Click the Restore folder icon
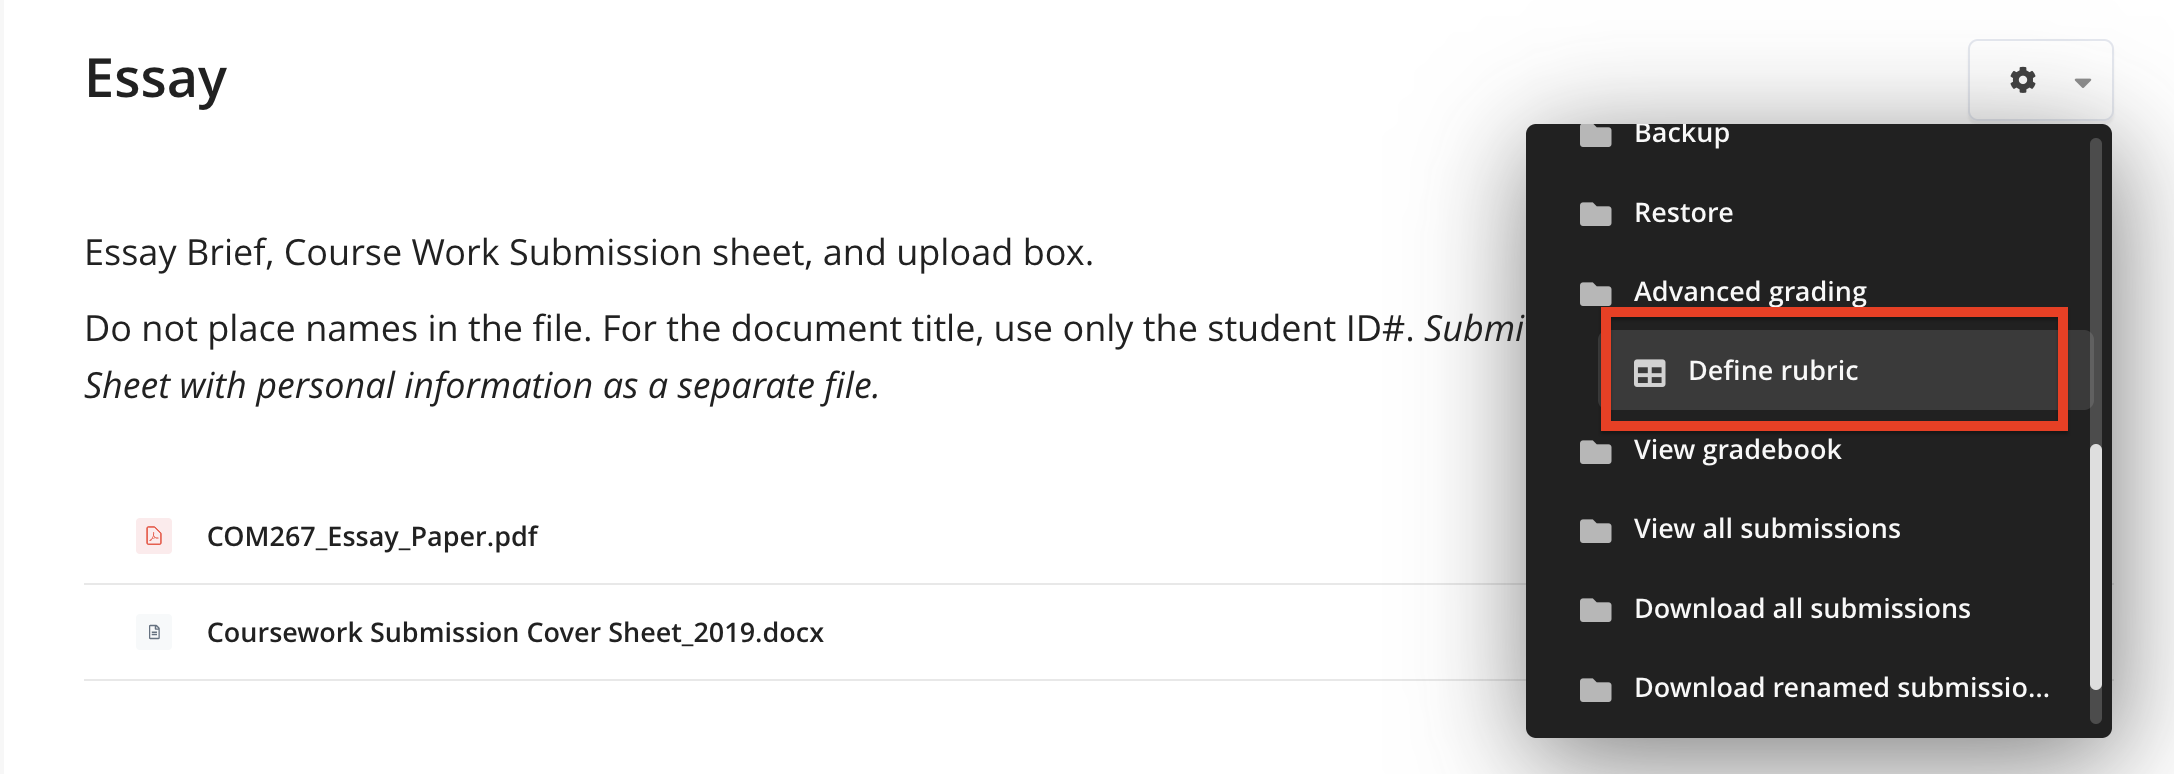2174x774 pixels. [x=1595, y=213]
